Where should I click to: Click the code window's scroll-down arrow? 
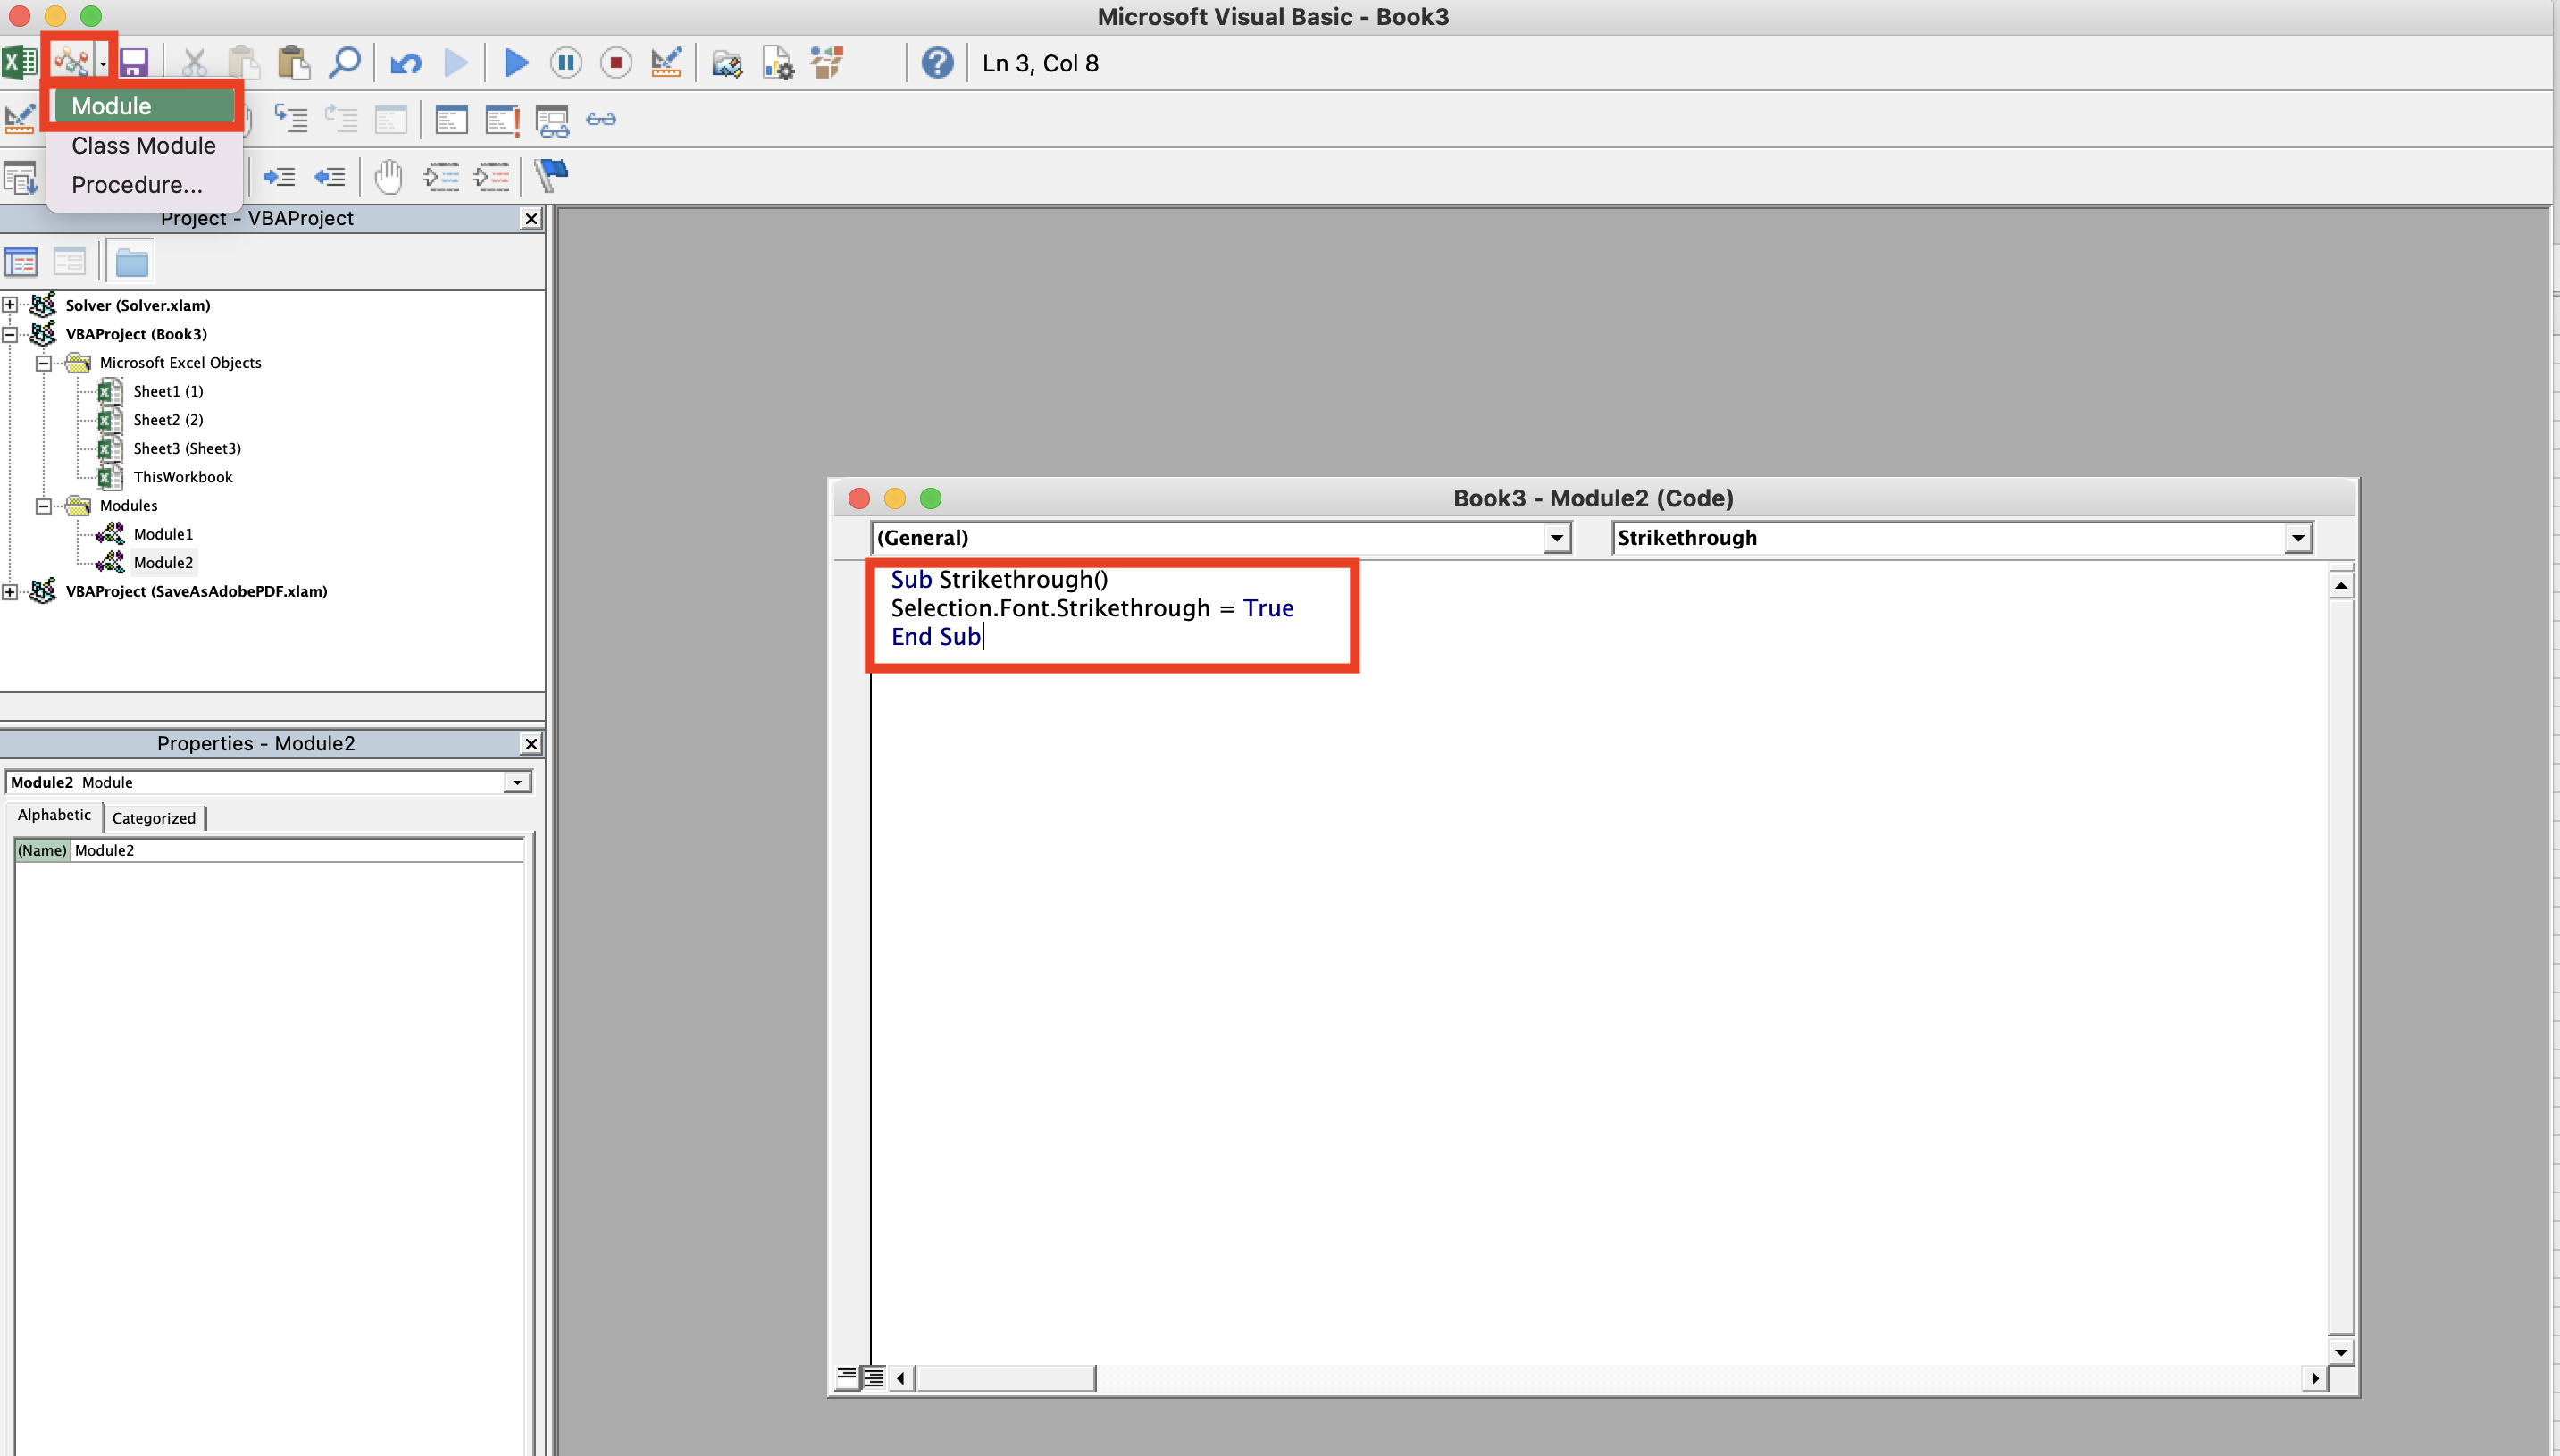(2340, 1352)
